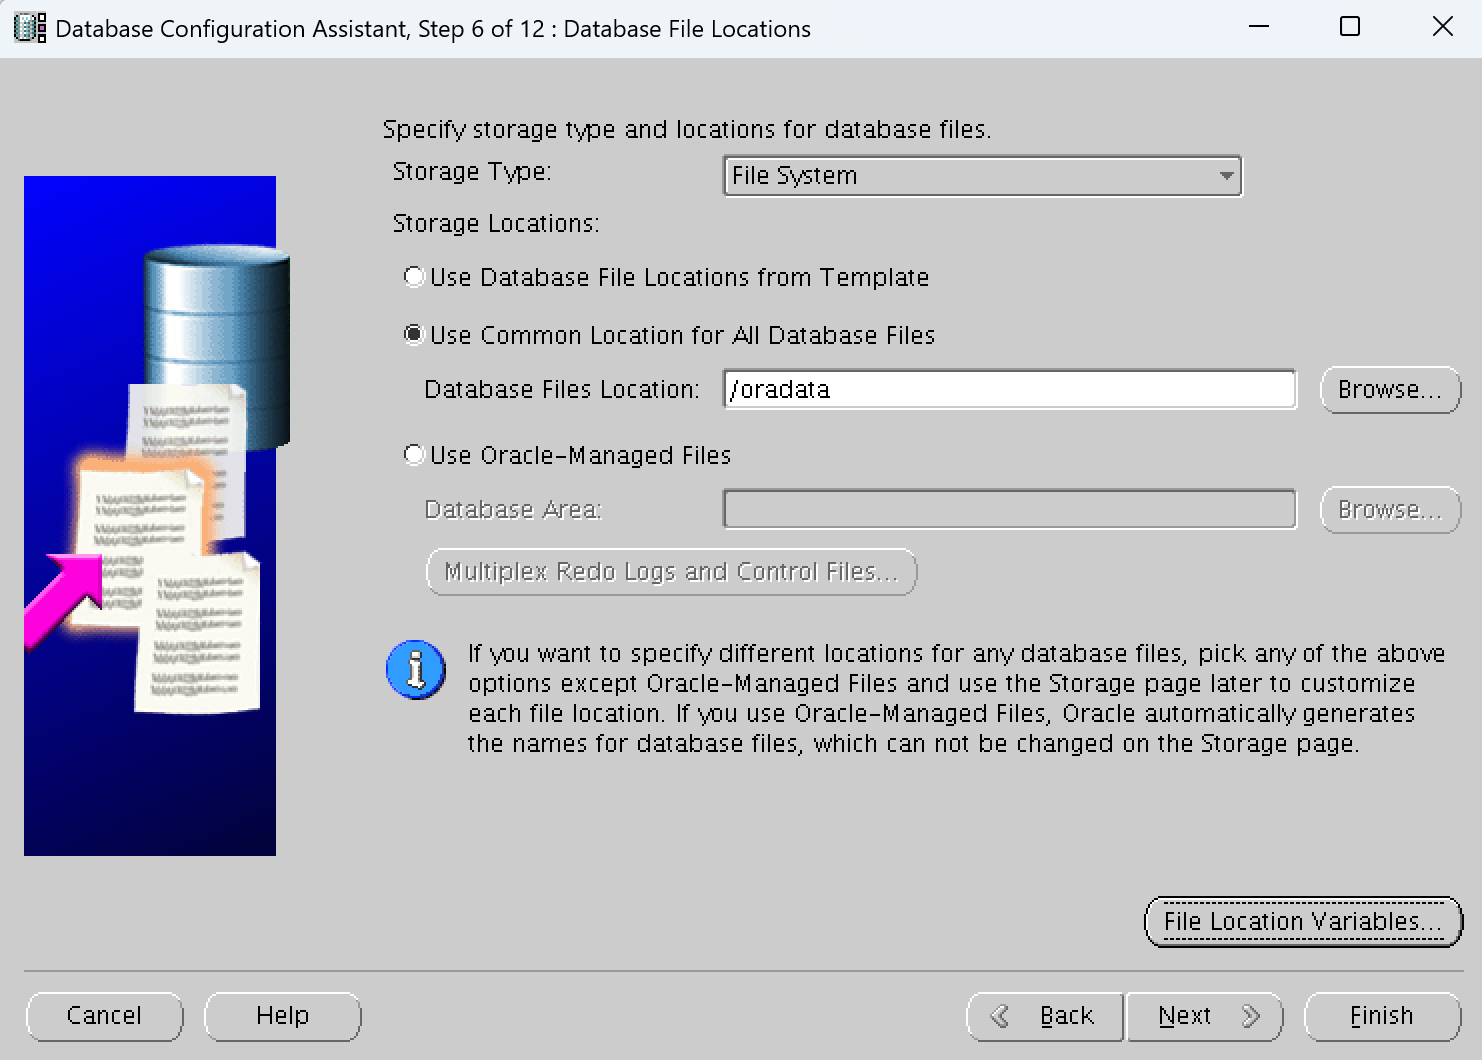1482x1060 pixels.
Task: Click the disabled Database Area field
Action: tap(1010, 509)
